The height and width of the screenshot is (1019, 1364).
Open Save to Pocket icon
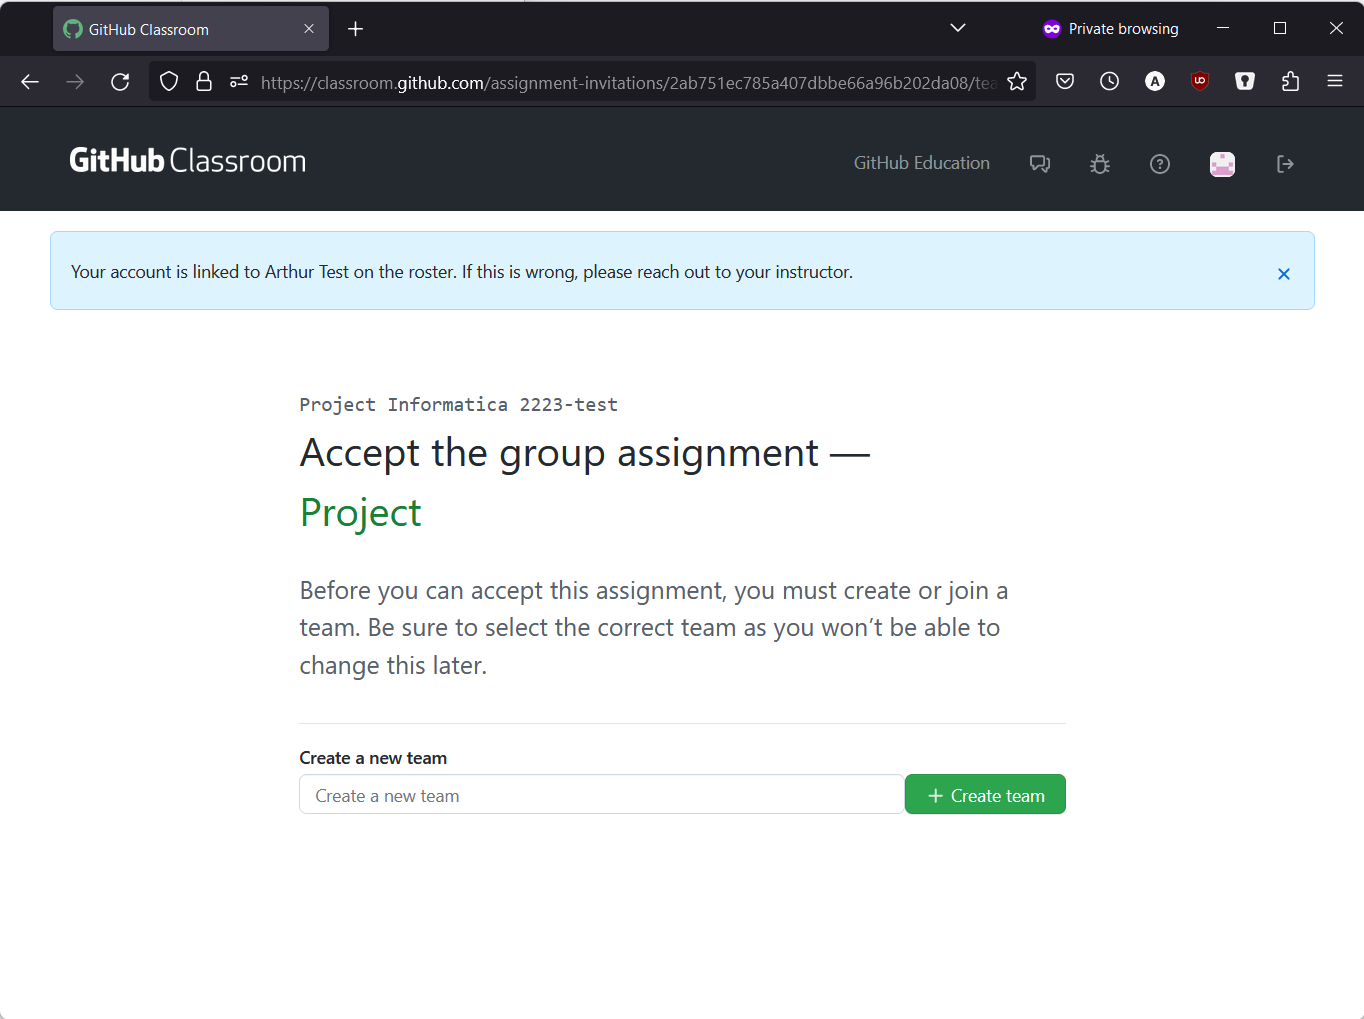1065,82
